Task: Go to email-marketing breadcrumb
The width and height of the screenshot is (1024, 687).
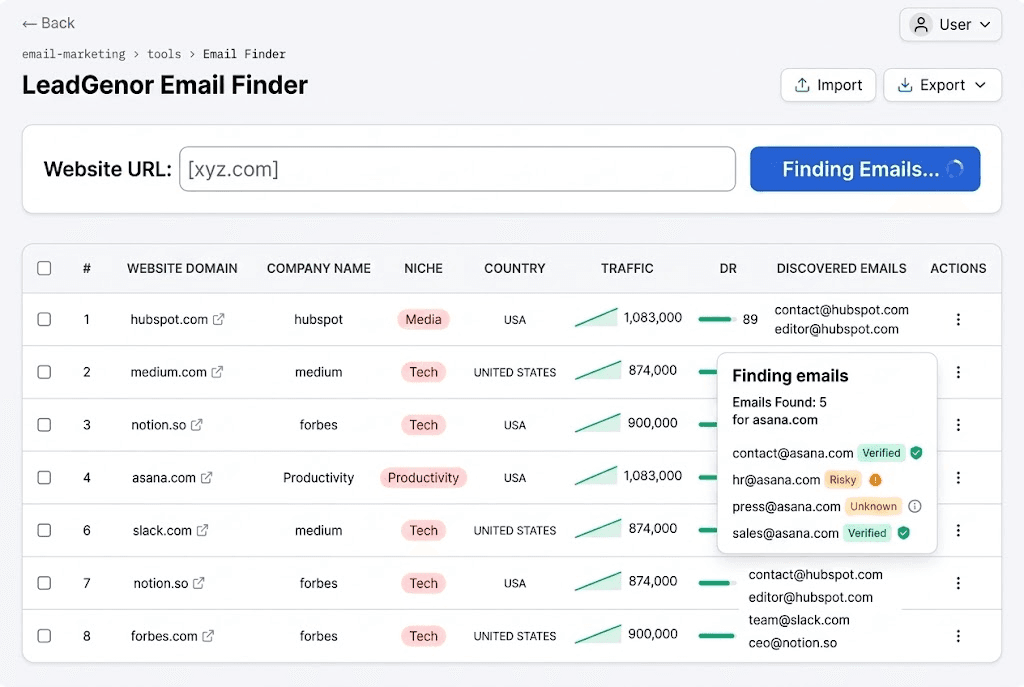Action: (x=74, y=54)
